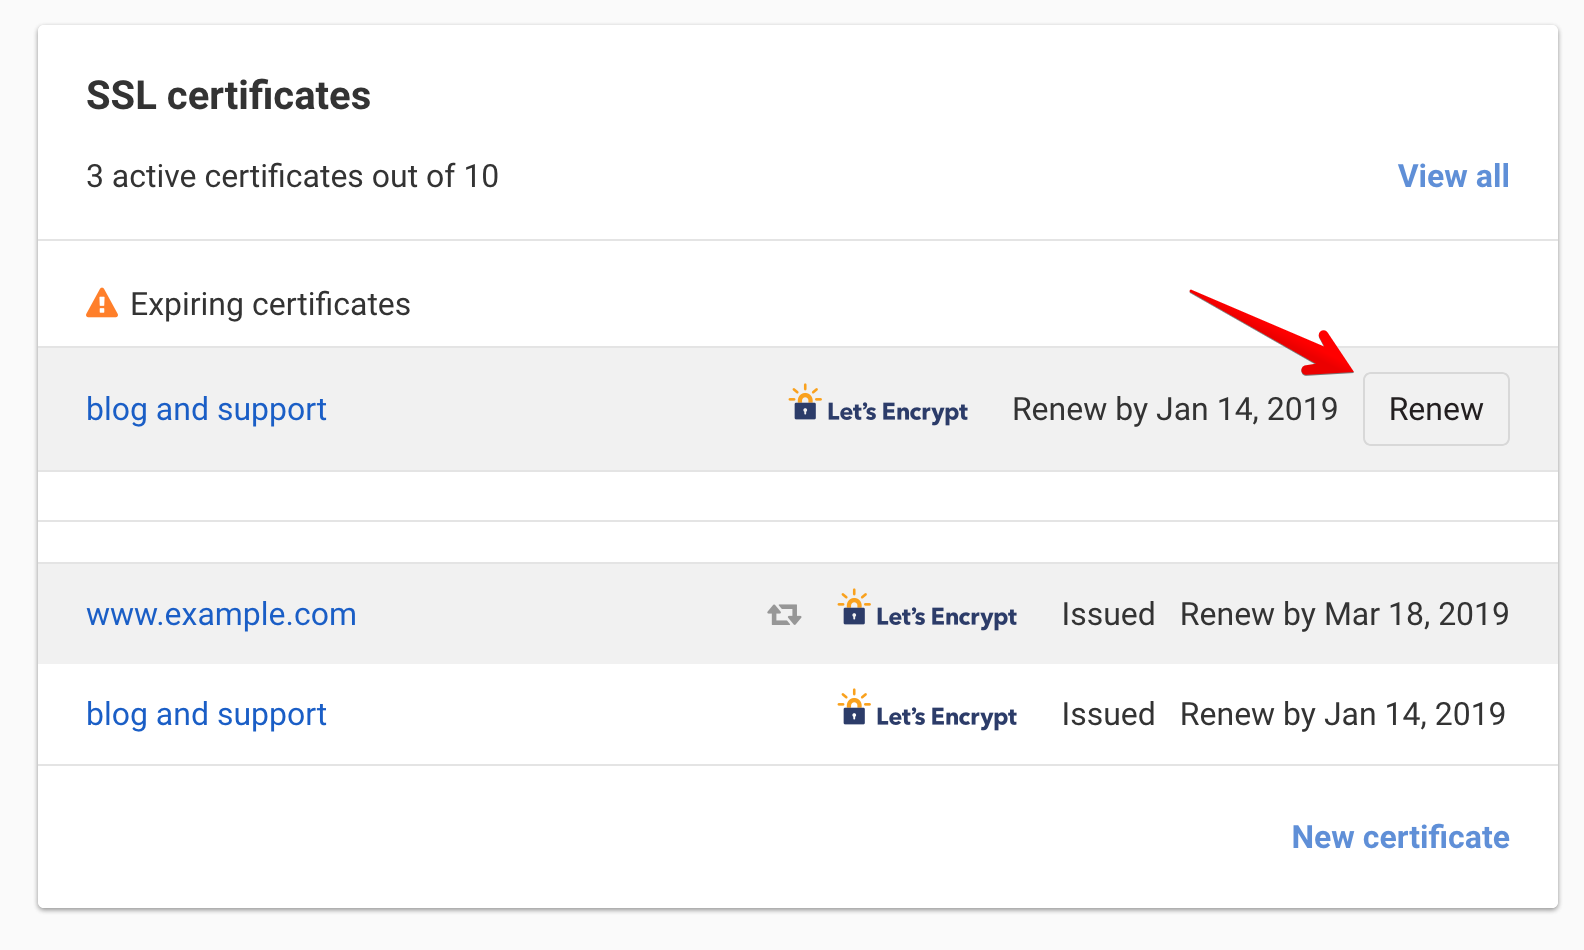
Task: Click the Renew by Jan 14, 2019 date in the bottom row
Action: 1342,714
